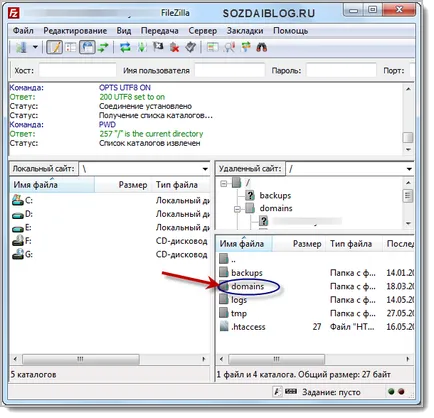Click the process queue toggle icon
Viewport: 434px width, 418px height.
coord(142,48)
